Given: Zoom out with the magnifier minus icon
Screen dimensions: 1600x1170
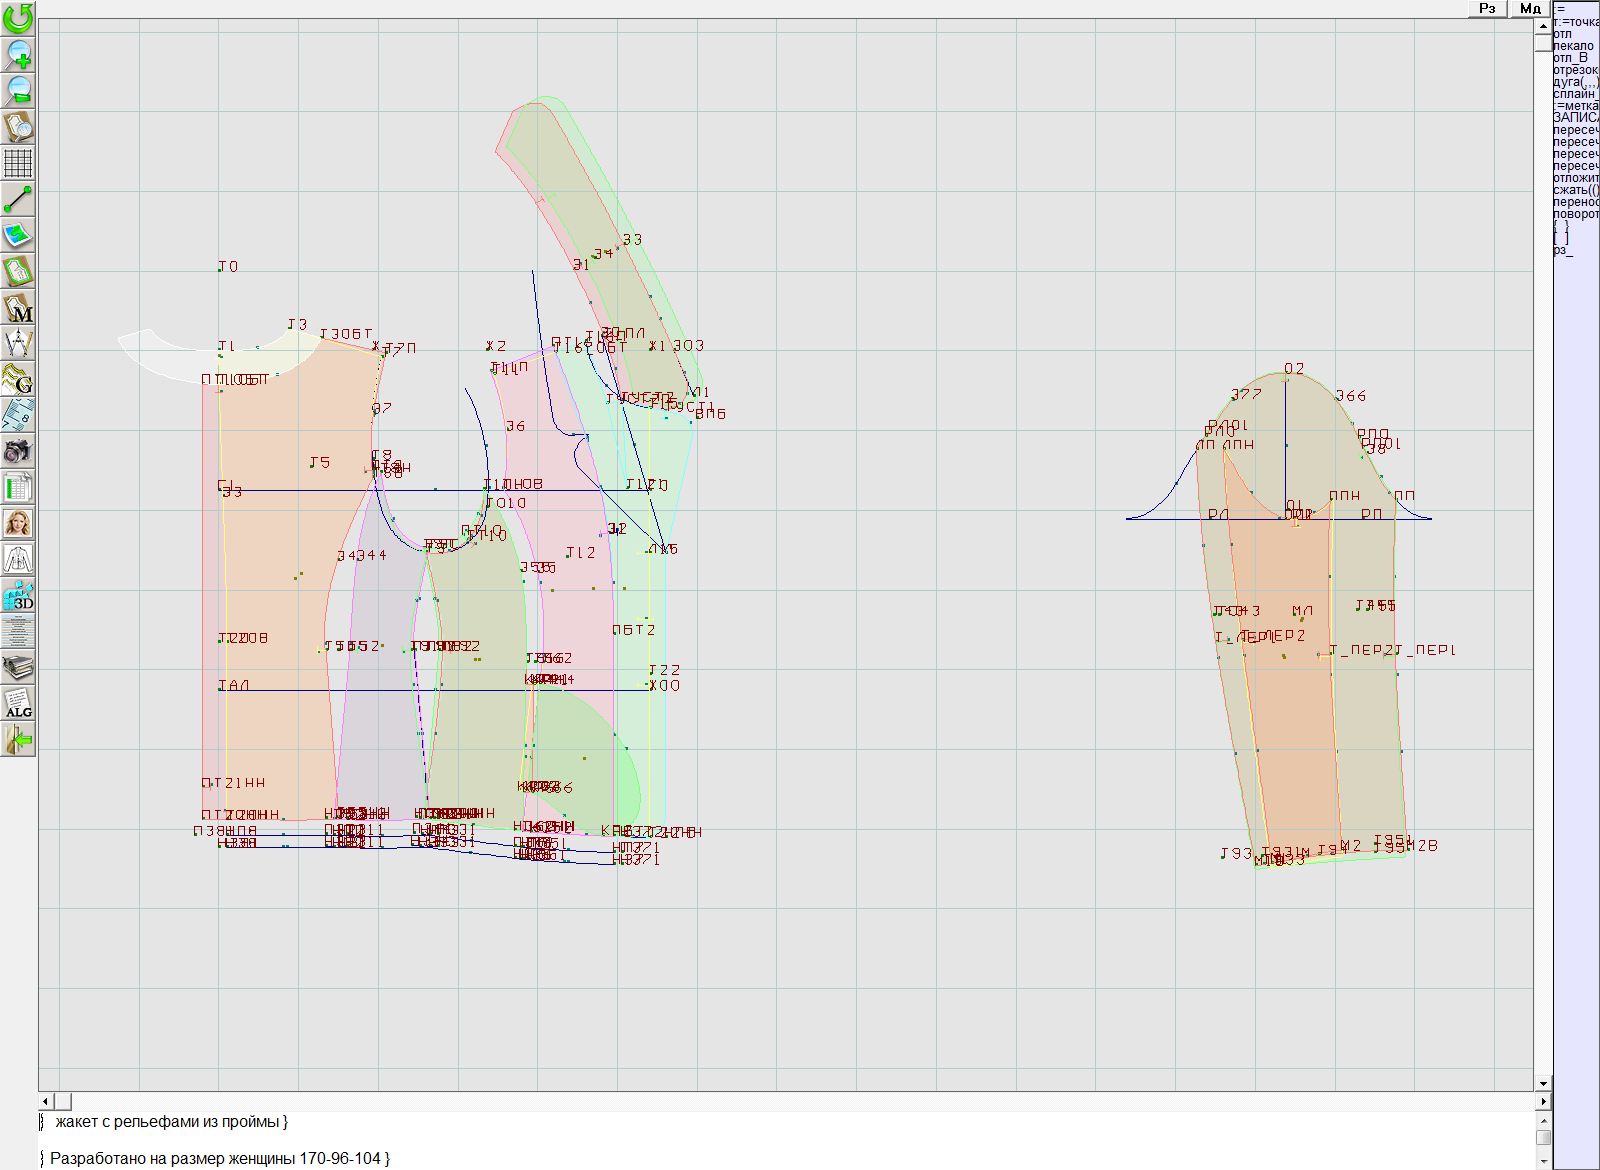Looking at the screenshot, I should point(18,90).
